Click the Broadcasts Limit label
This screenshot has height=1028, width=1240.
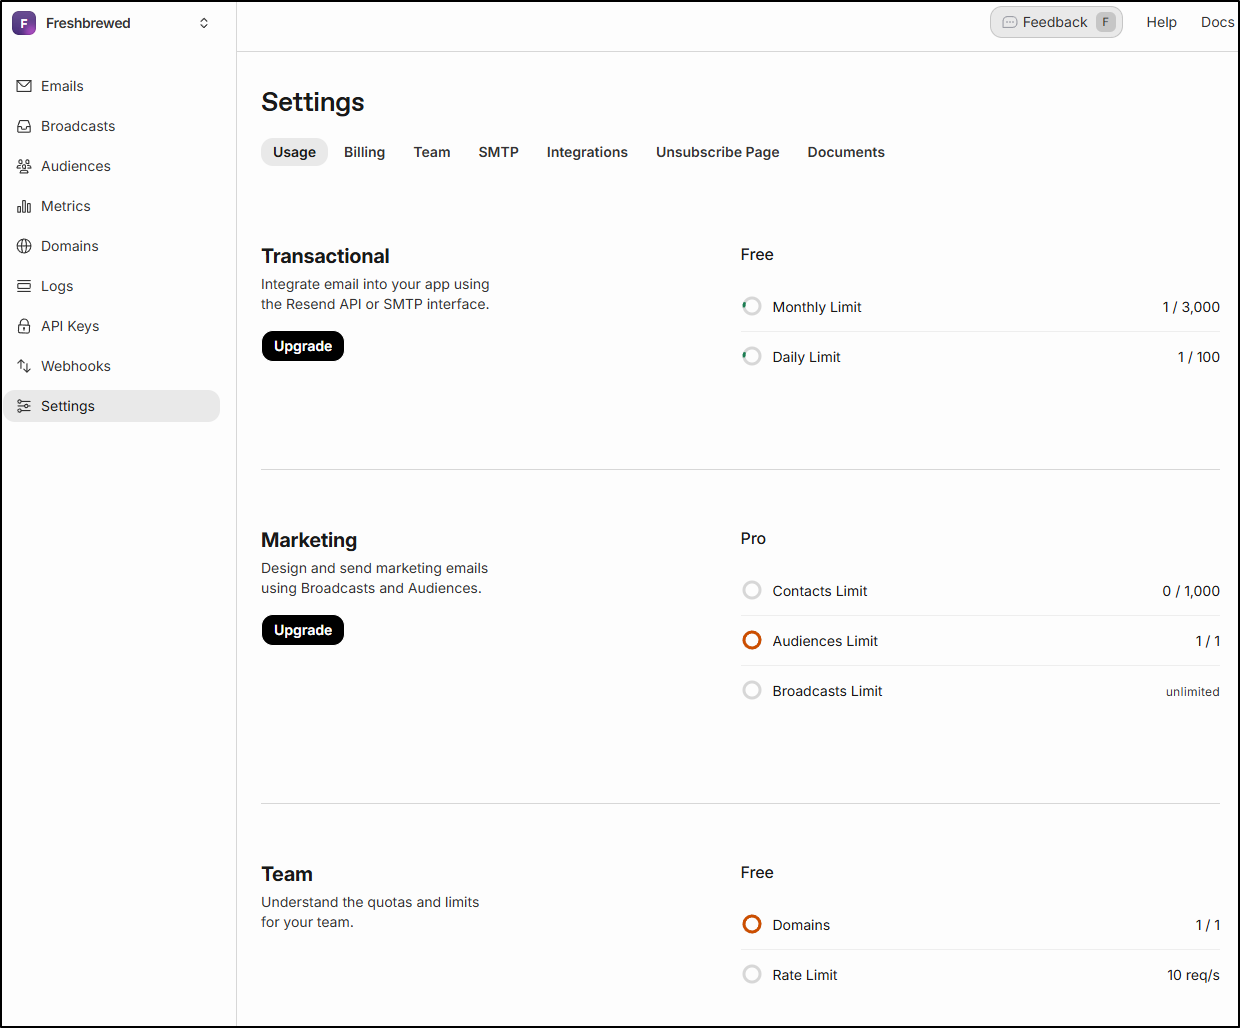[827, 691]
